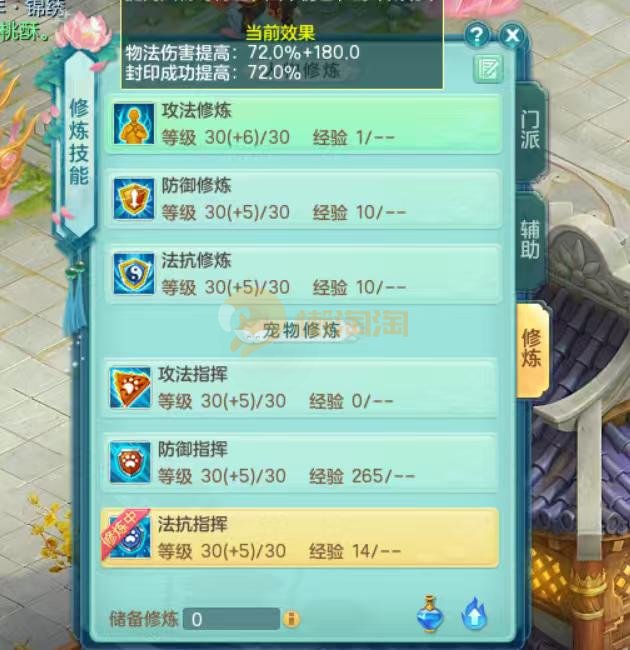Click the 法抗修炼 yin-yang shield icon
The width and height of the screenshot is (630, 650).
133,274
